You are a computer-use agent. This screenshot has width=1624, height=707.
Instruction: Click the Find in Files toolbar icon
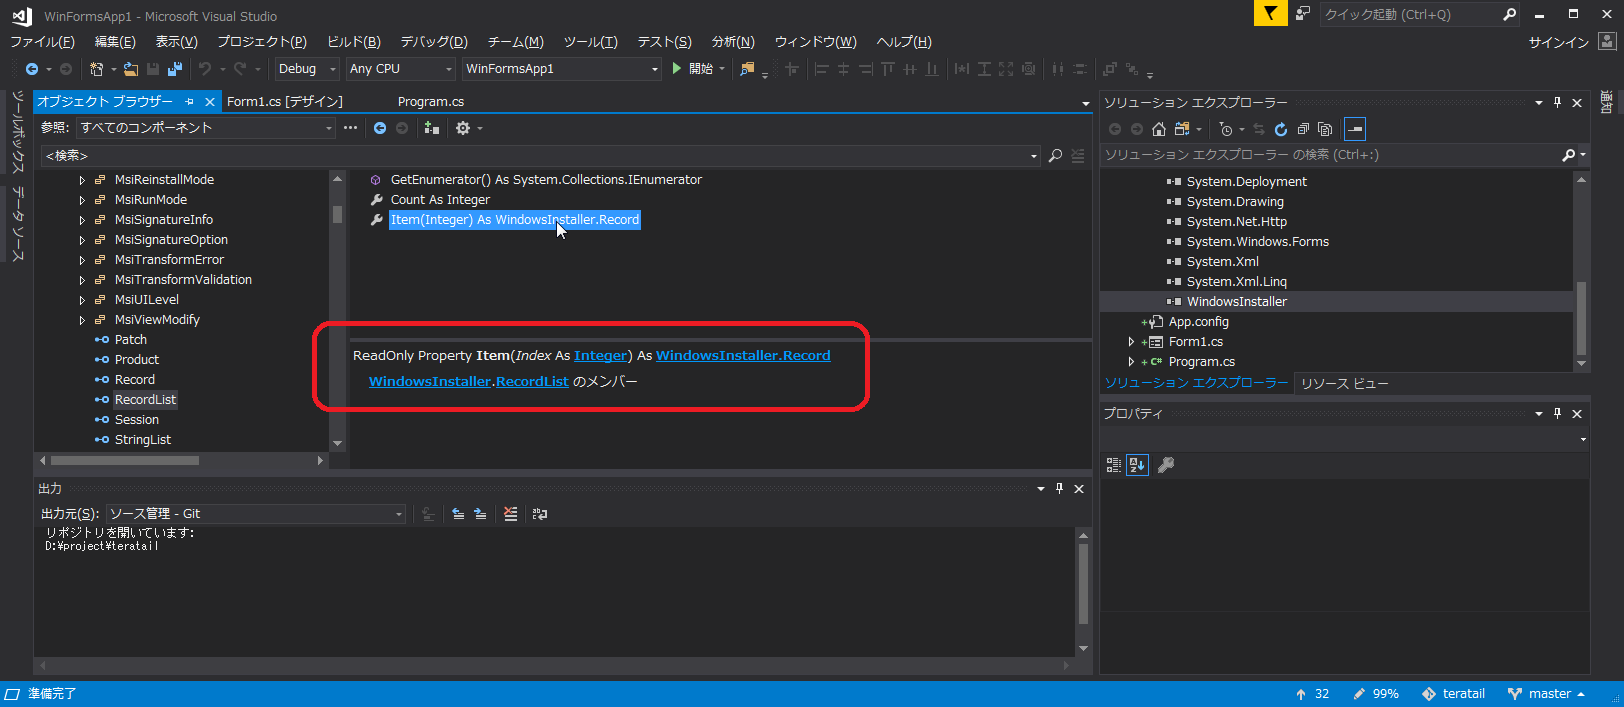[747, 69]
